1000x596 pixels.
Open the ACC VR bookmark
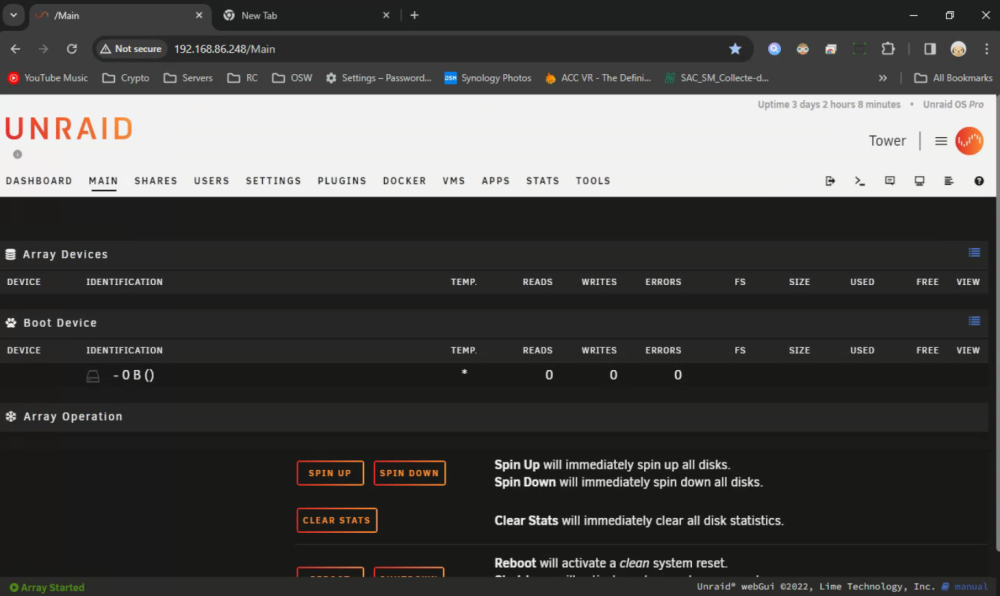(x=598, y=78)
